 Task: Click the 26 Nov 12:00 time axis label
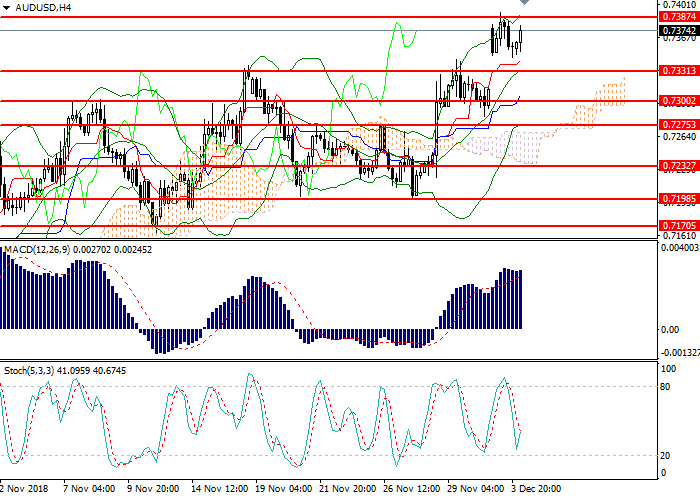[x=409, y=490]
